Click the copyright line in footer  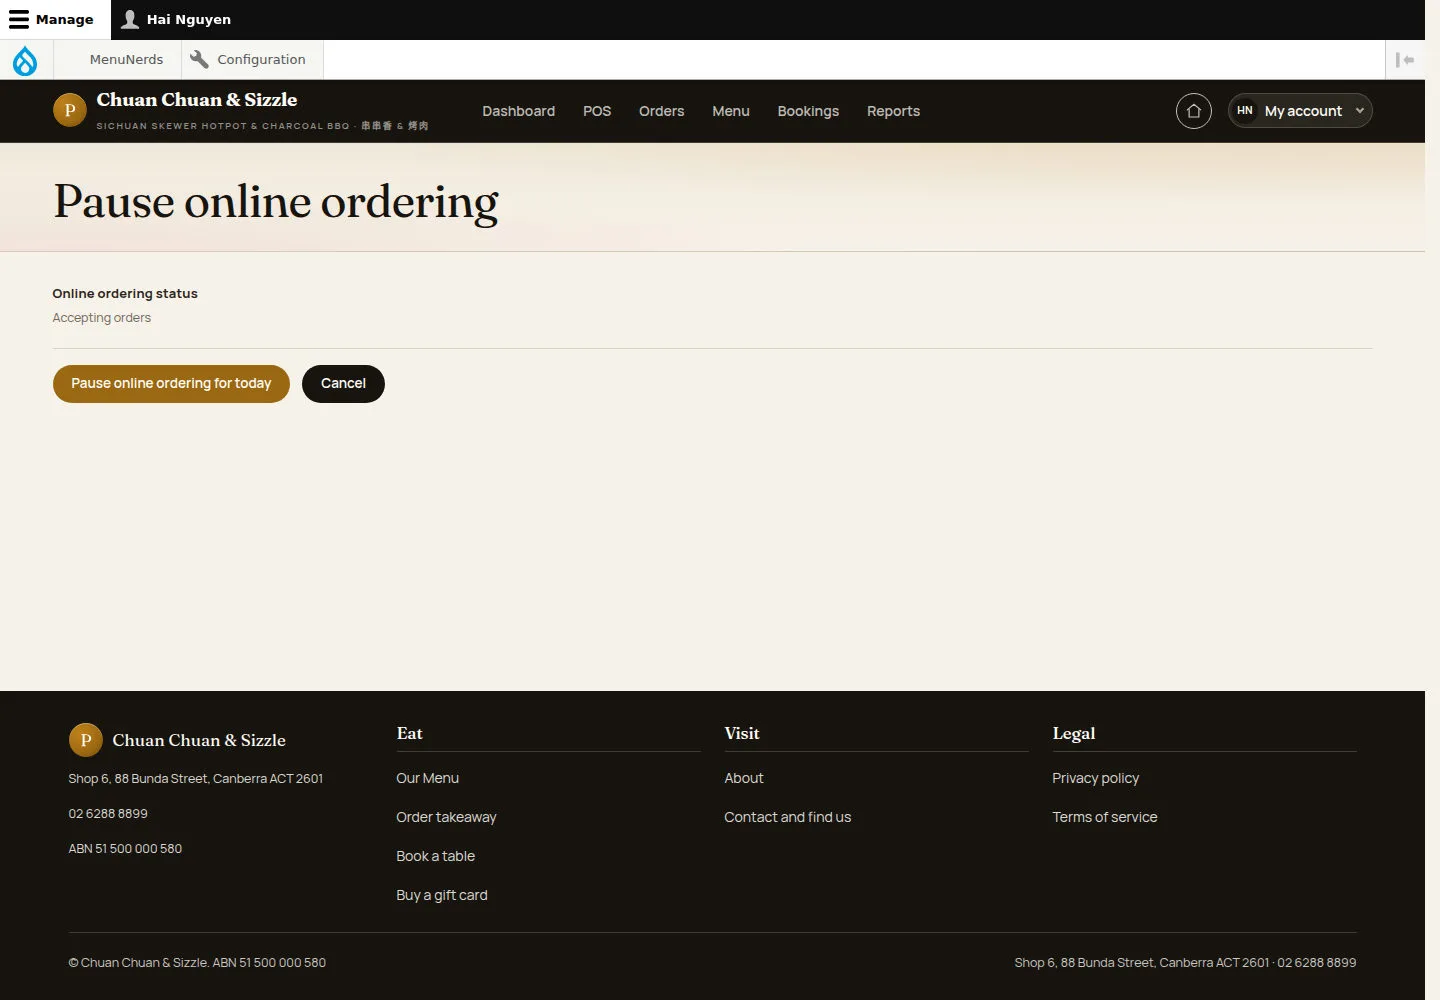coord(197,963)
